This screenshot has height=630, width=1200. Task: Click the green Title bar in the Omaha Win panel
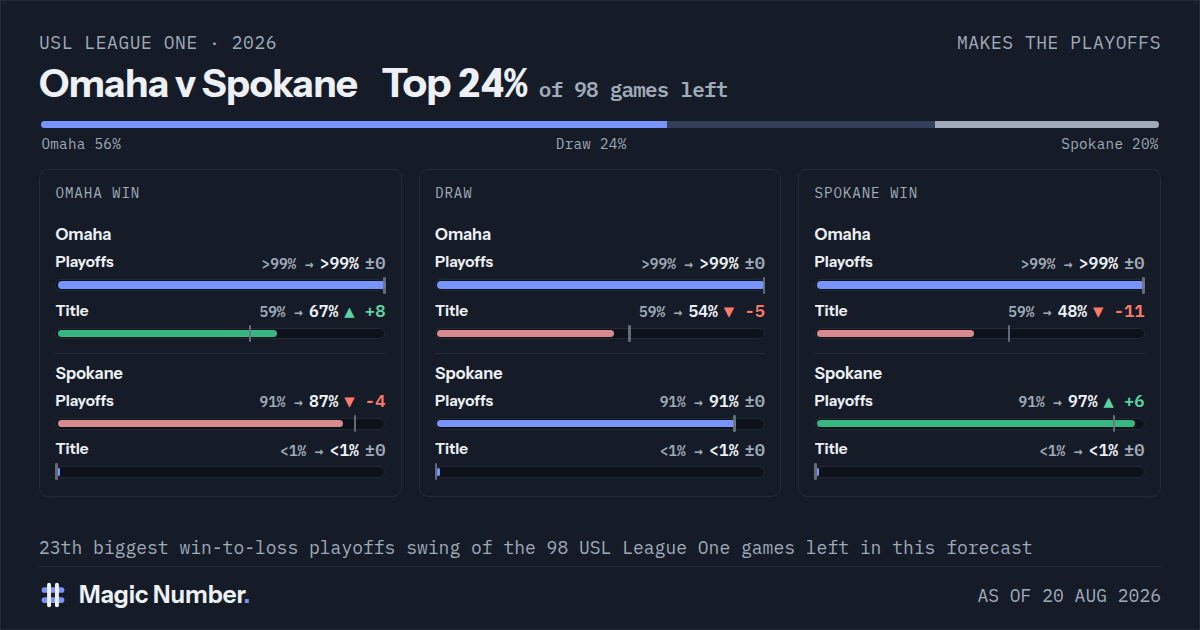[168, 333]
